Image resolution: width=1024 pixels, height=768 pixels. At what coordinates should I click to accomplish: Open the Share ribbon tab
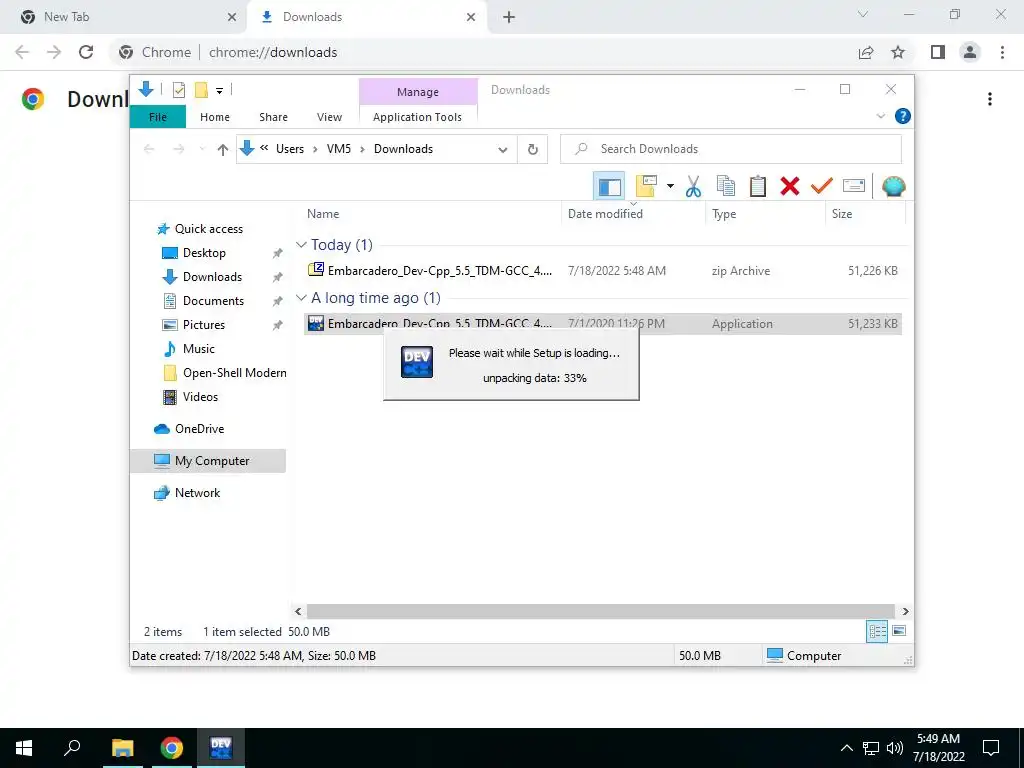273,117
